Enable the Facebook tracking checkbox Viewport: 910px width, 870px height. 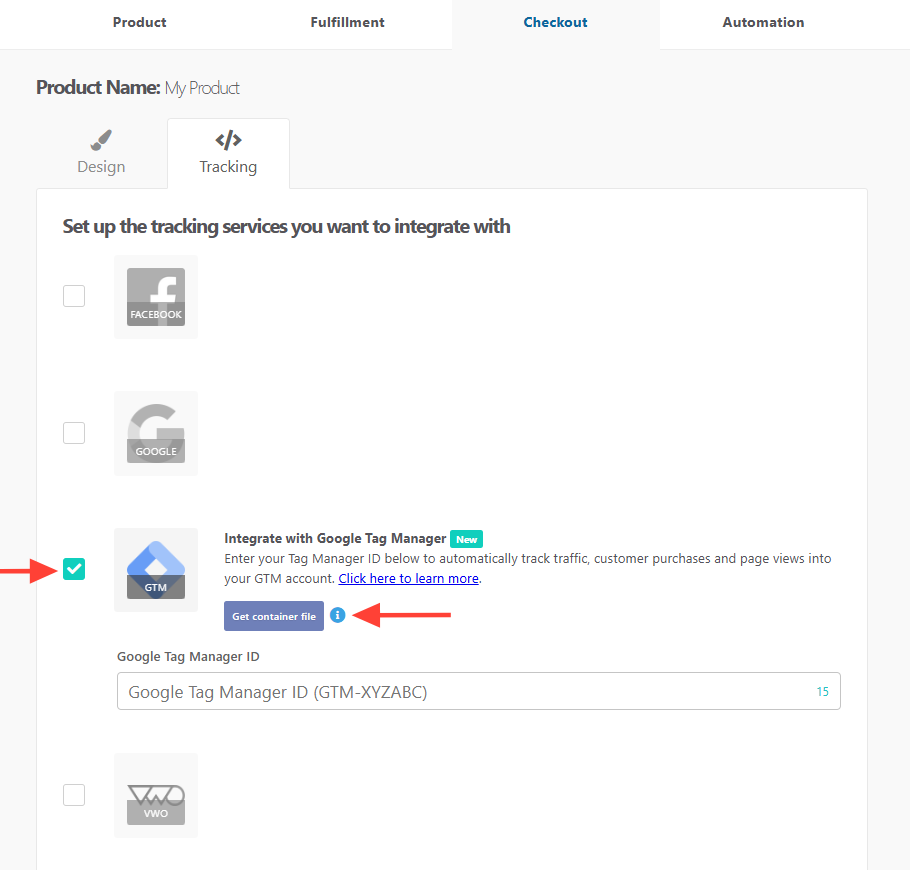pyautogui.click(x=74, y=296)
